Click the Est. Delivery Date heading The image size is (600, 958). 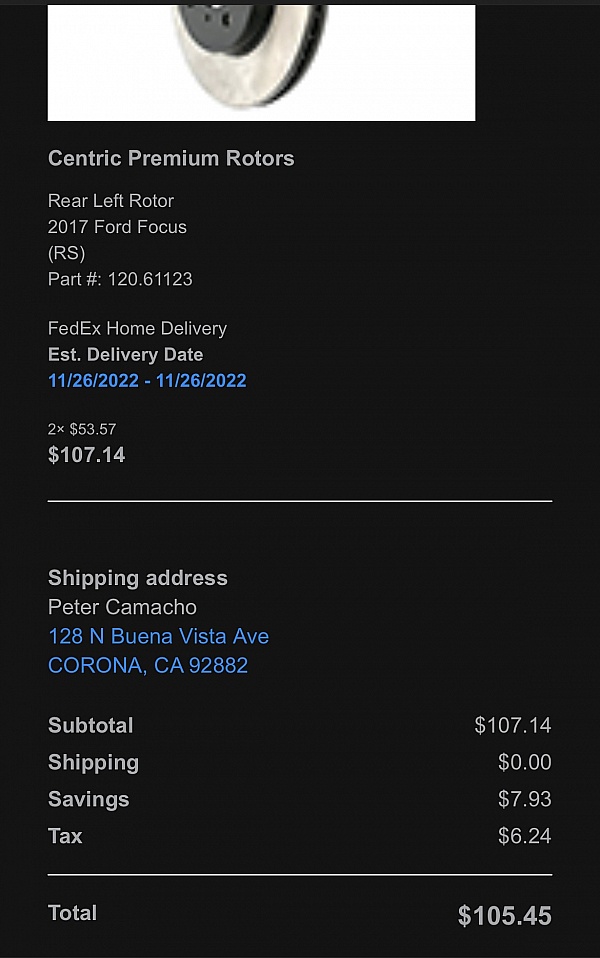[125, 354]
